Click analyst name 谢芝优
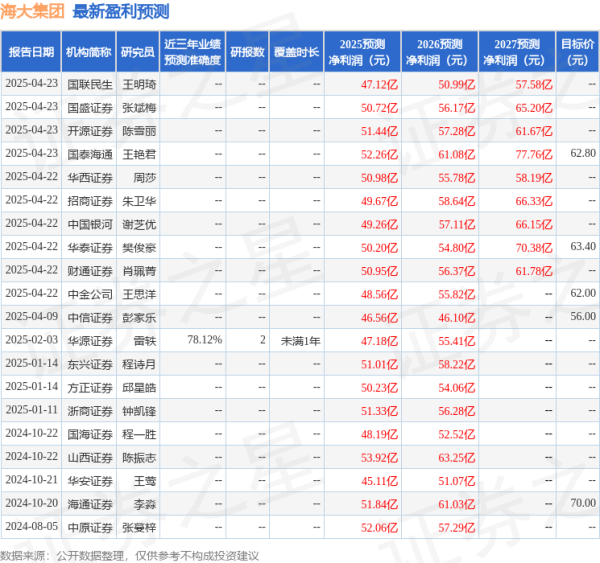 click(x=139, y=224)
